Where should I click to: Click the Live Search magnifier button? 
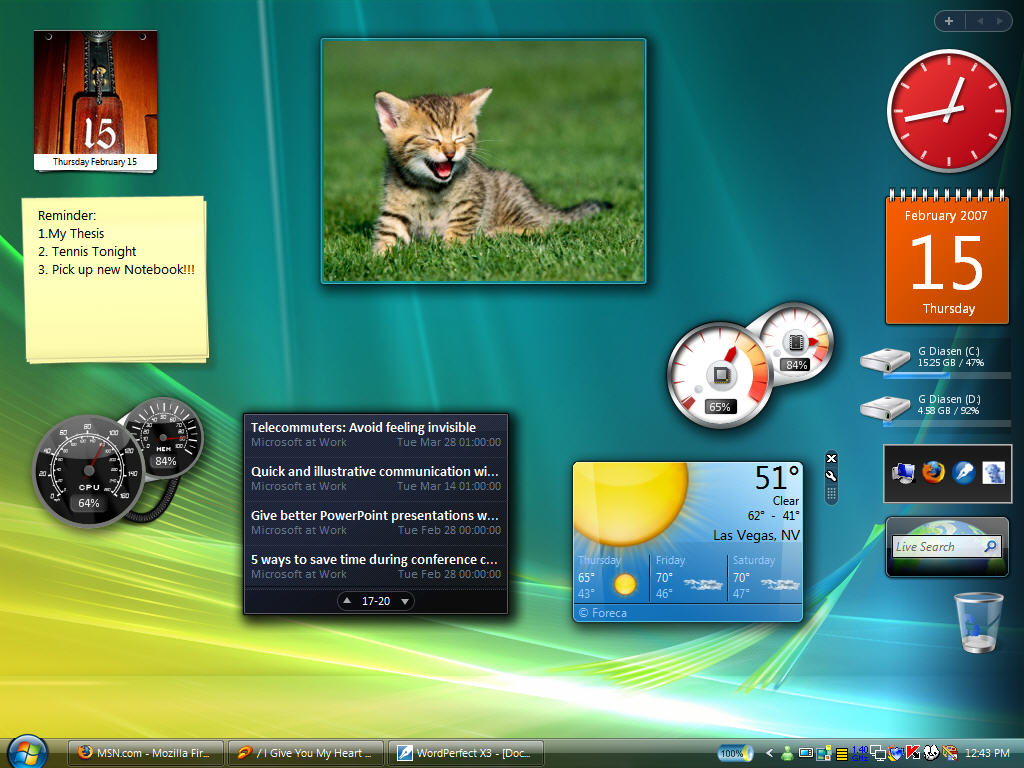pyautogui.click(x=991, y=546)
